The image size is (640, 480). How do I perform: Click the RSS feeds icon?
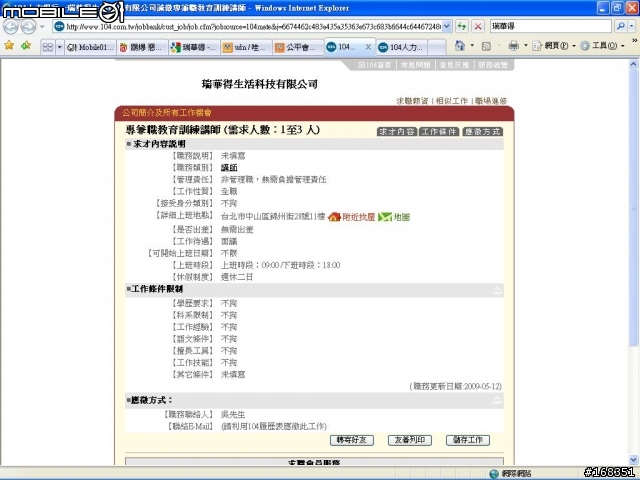point(486,46)
